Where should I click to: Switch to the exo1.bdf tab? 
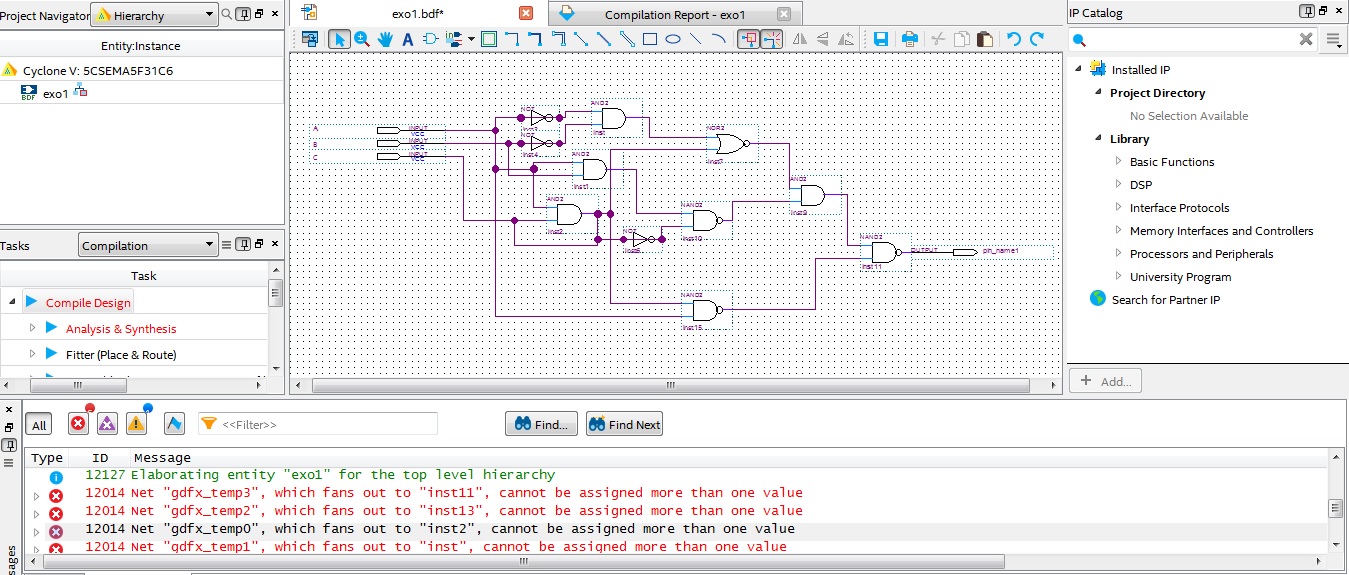click(x=417, y=14)
